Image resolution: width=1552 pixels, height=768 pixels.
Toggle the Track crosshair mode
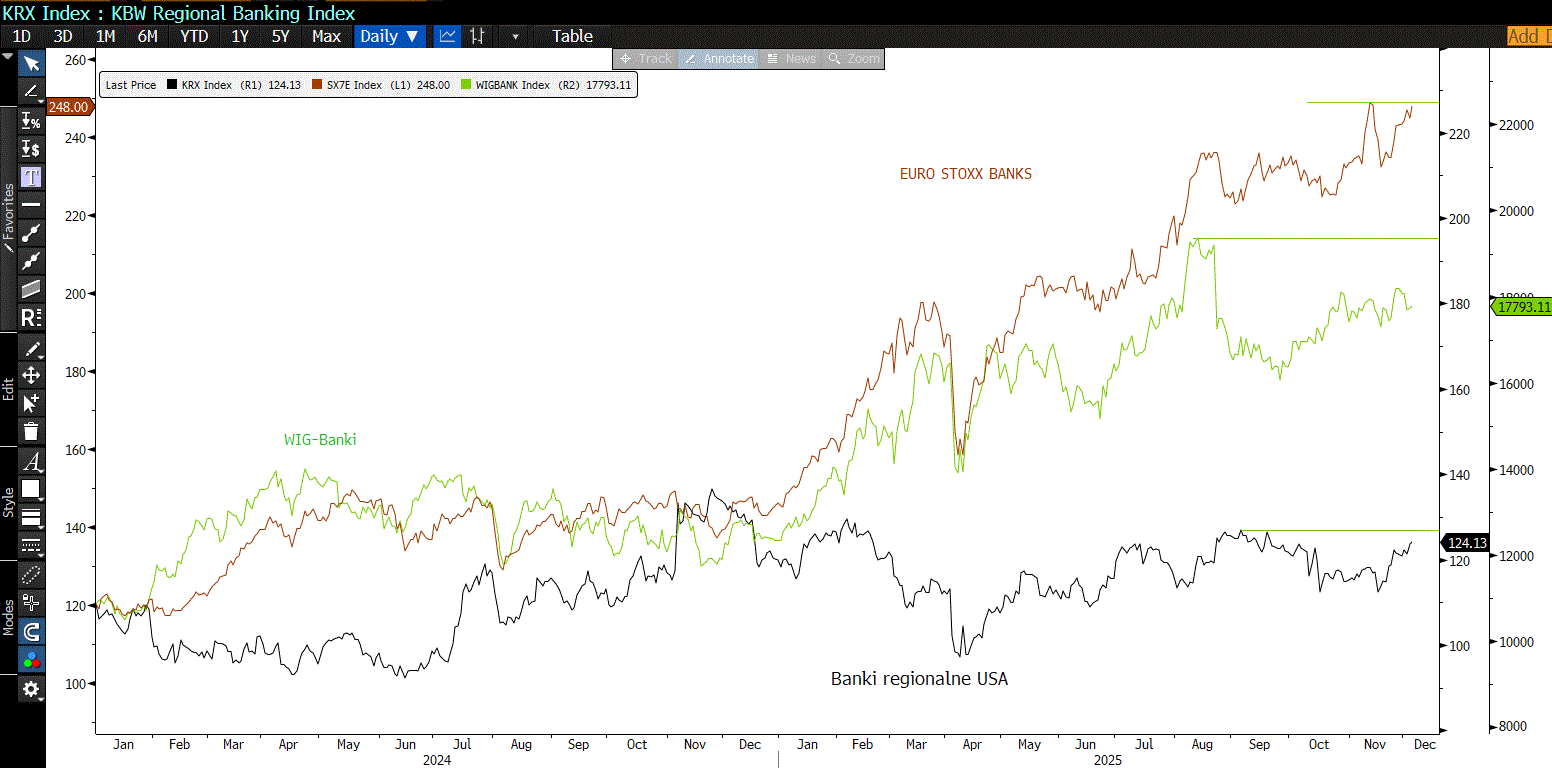coord(646,59)
